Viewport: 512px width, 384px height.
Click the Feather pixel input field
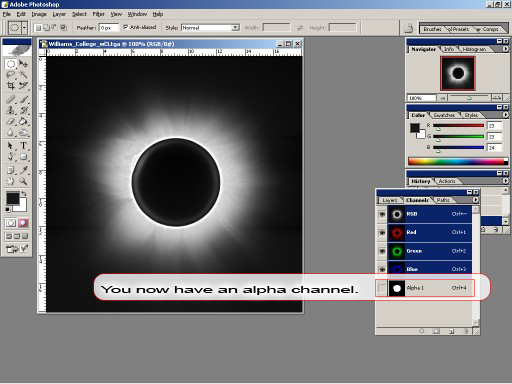(109, 28)
